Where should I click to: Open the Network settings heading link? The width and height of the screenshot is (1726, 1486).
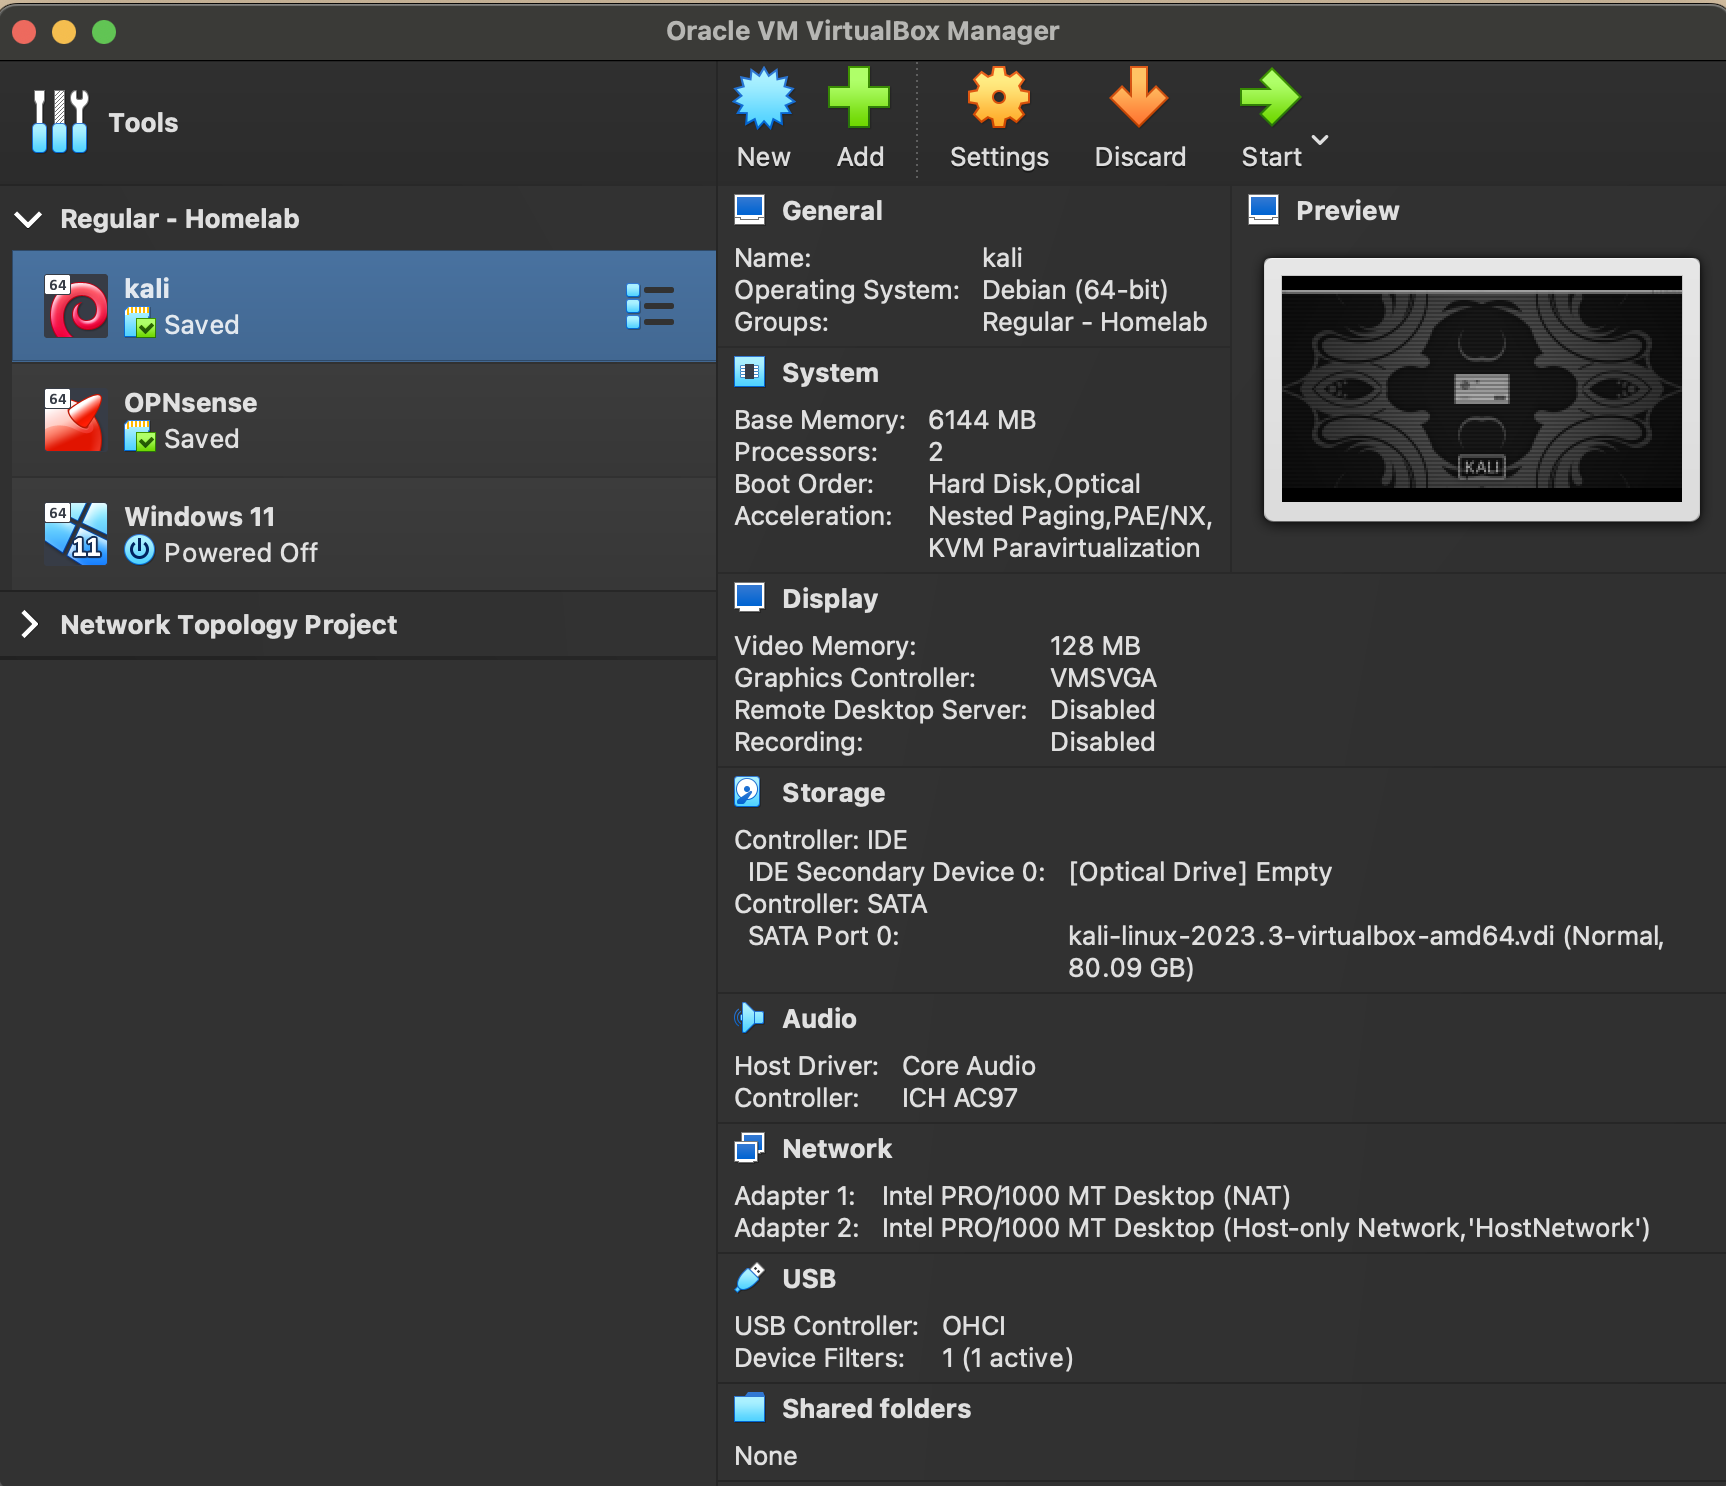pyautogui.click(x=837, y=1149)
